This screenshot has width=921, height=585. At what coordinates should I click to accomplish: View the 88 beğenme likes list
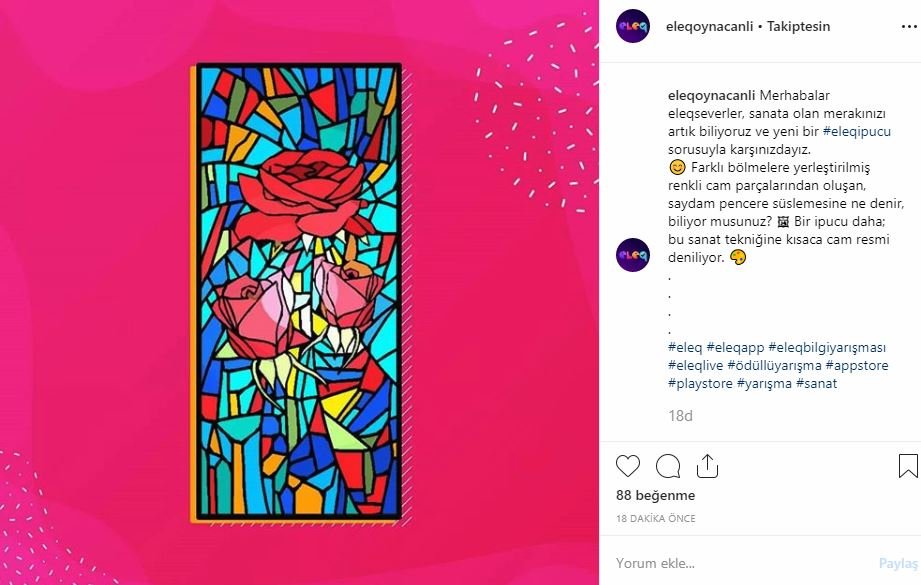(x=655, y=495)
